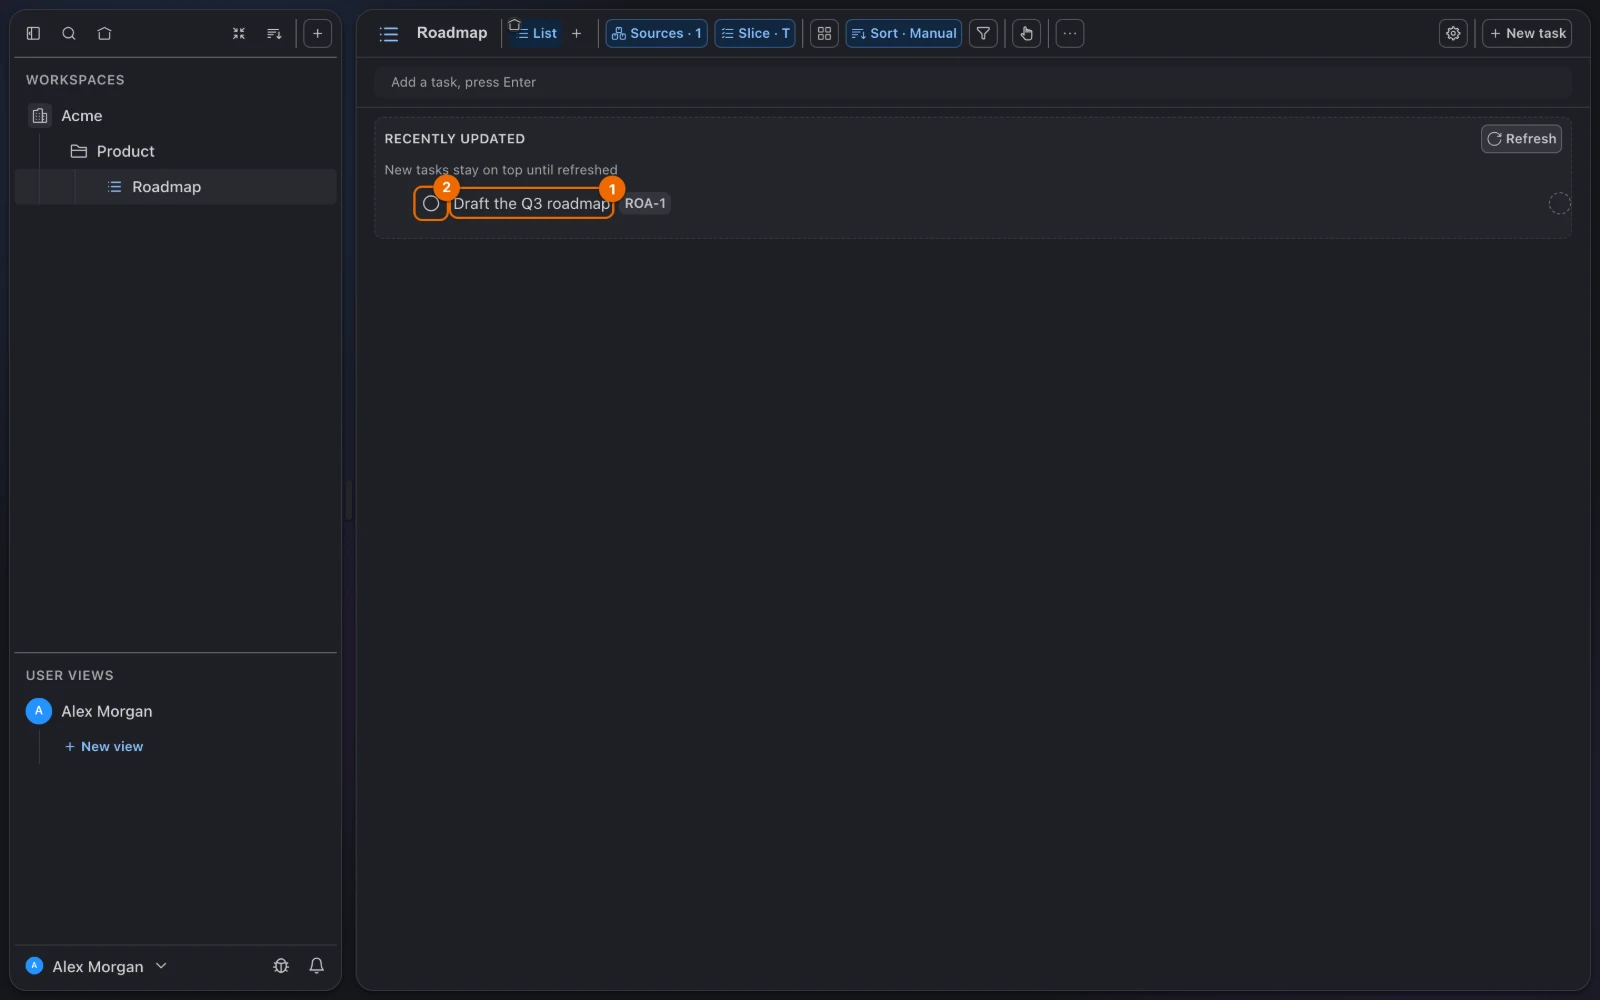Select the List view tab
This screenshot has height=1000, width=1600.
coord(537,33)
